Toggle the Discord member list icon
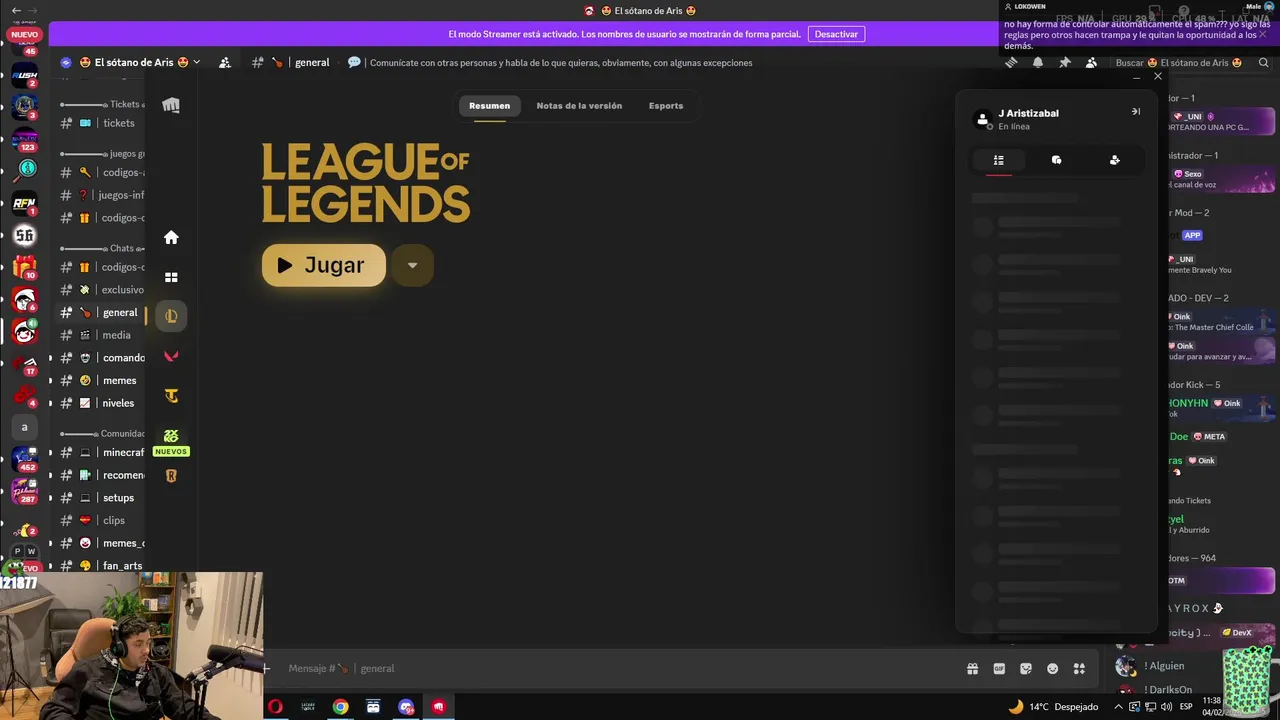Screen dimensions: 1280x720 (x=1091, y=62)
